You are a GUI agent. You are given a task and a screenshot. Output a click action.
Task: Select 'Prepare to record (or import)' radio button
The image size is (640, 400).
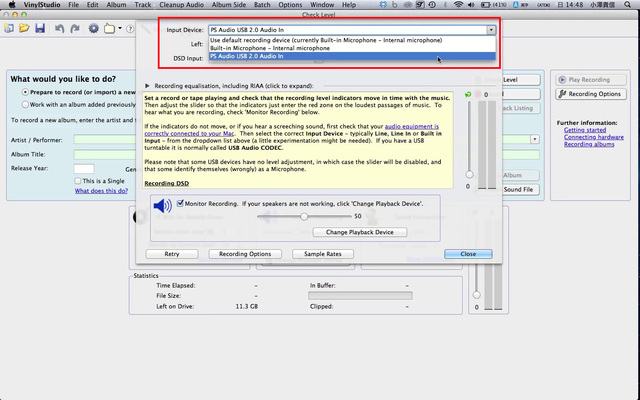[x=25, y=92]
